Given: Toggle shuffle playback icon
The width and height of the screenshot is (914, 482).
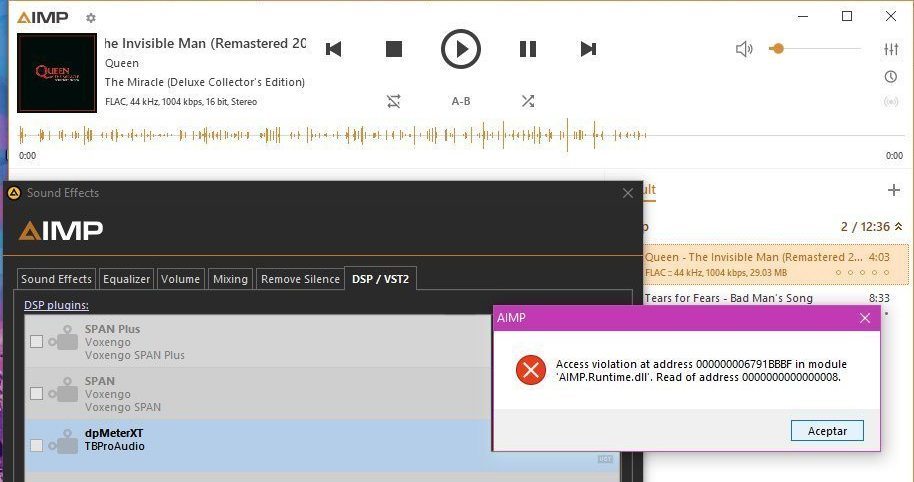Looking at the screenshot, I should [528, 101].
